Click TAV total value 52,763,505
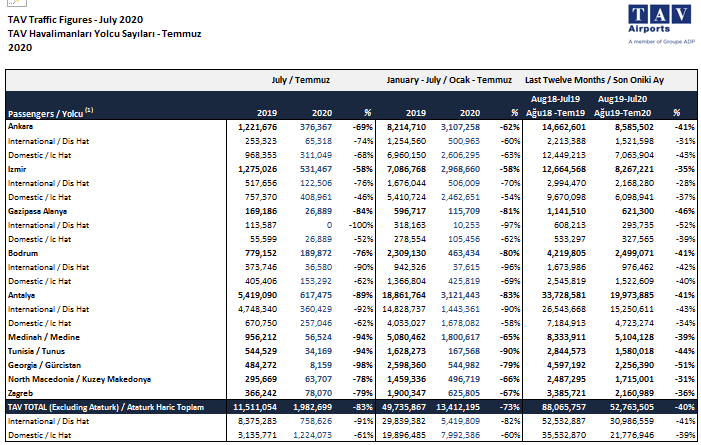701x445 pixels. 631,407
